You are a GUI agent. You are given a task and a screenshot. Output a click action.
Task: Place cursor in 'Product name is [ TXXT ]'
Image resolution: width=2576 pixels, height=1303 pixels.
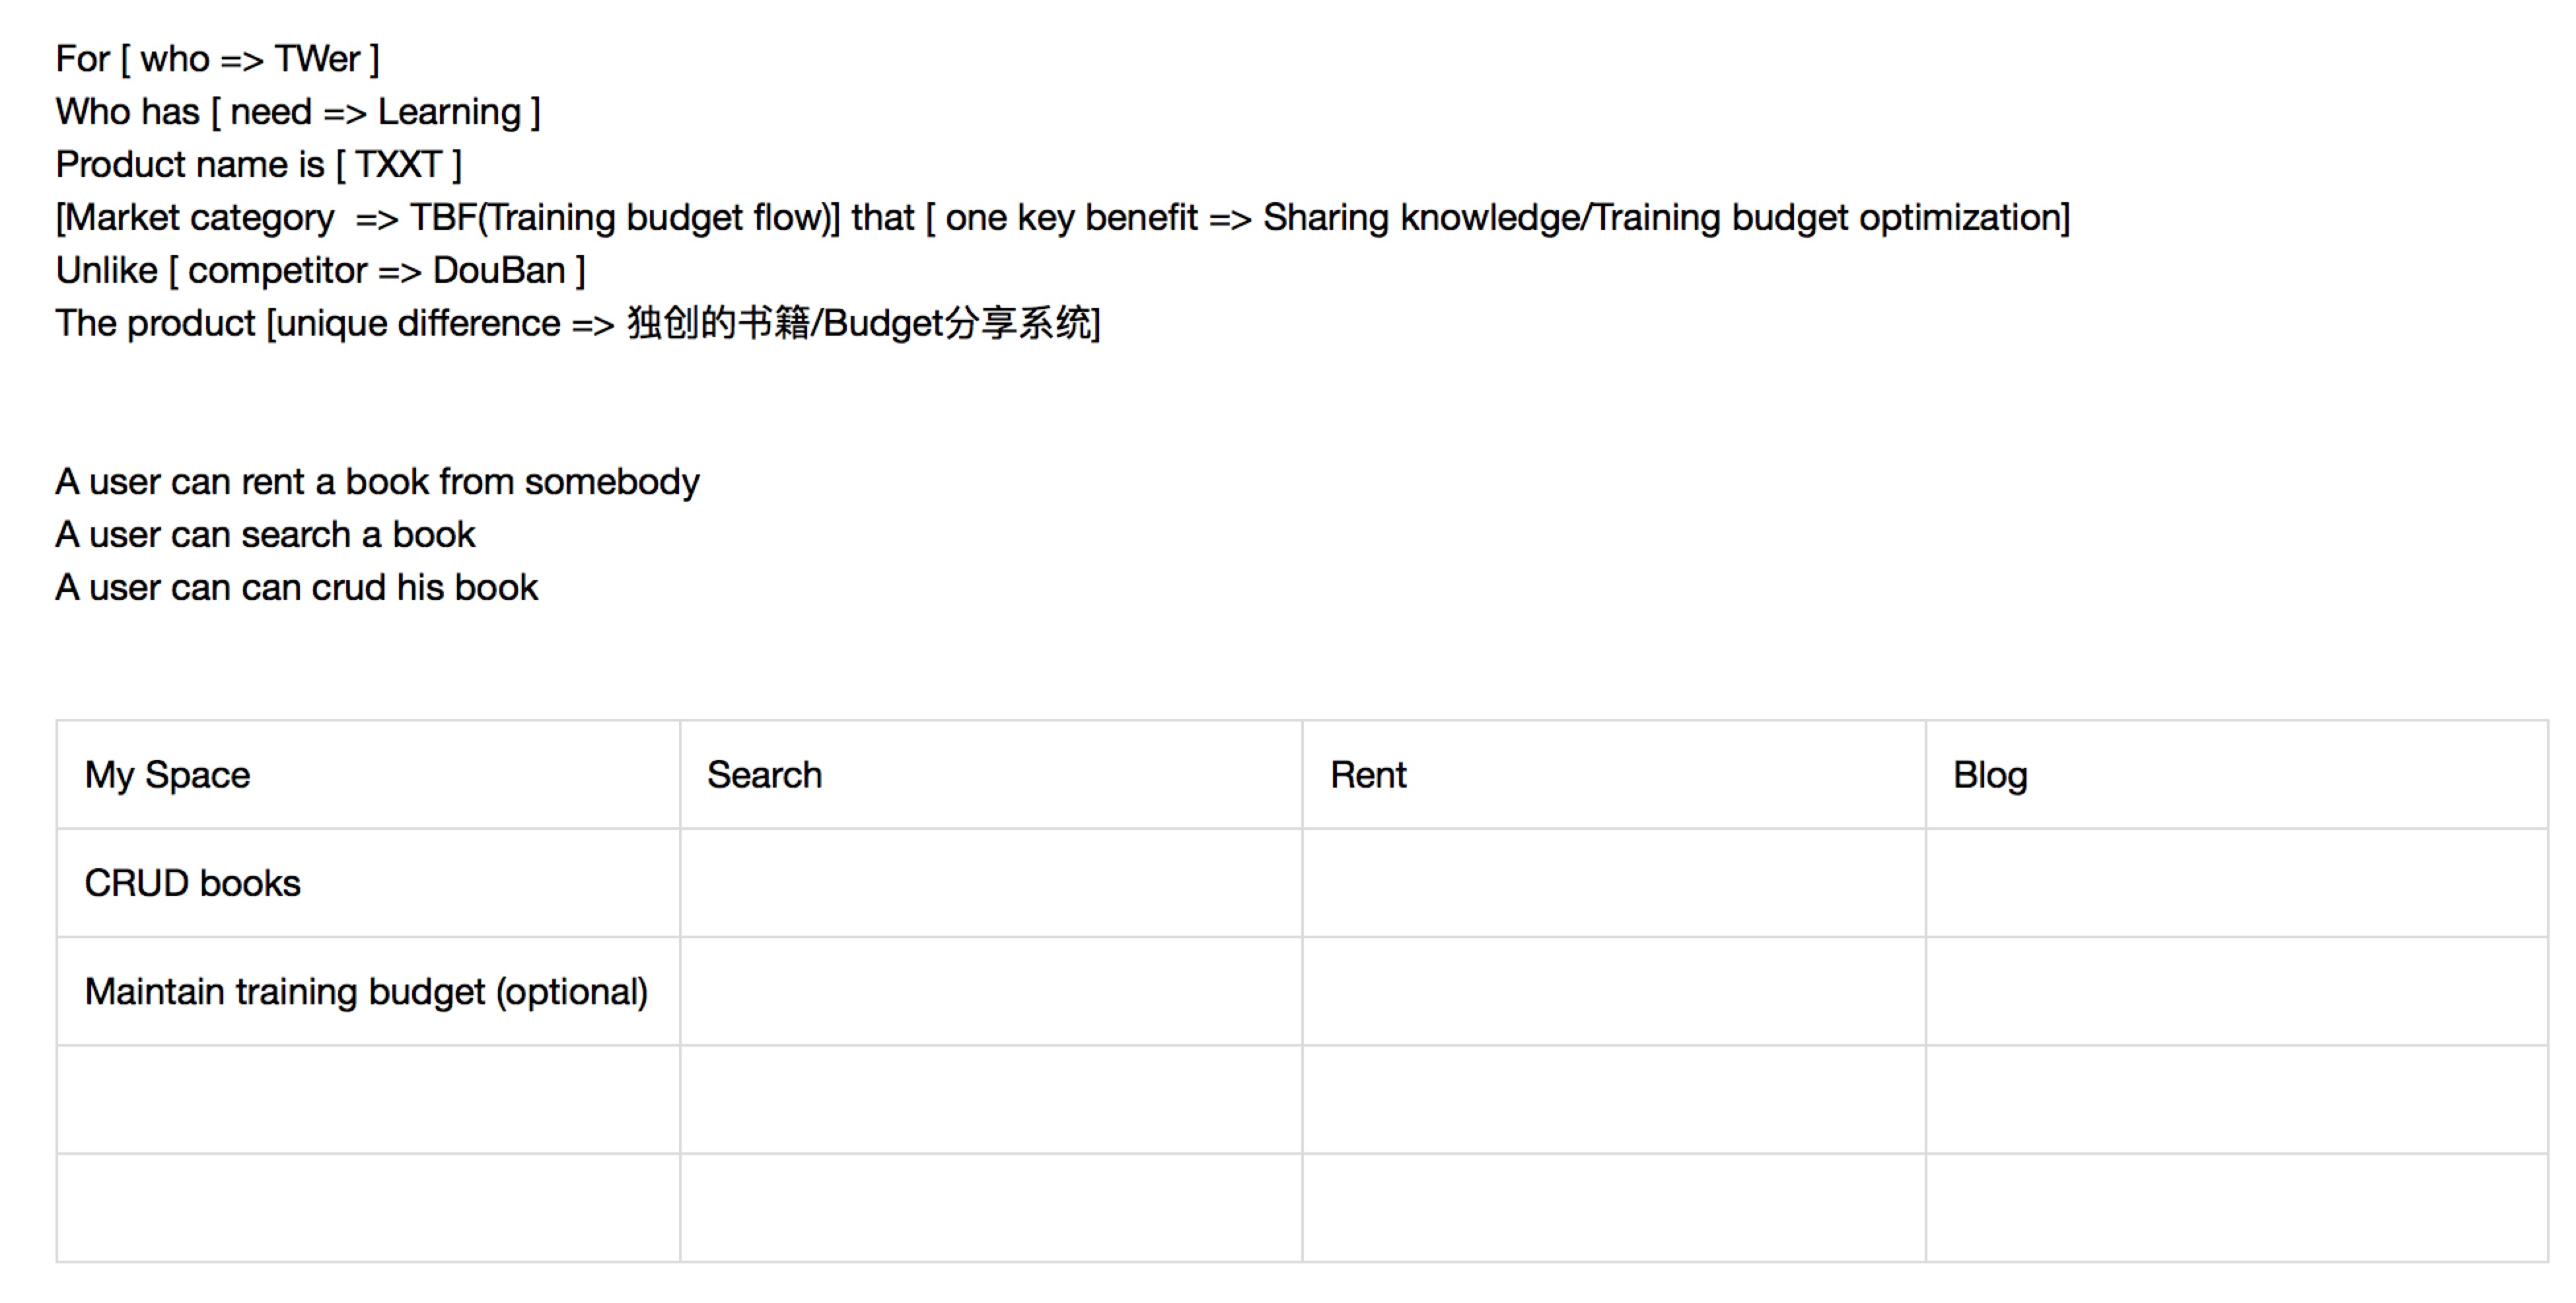tap(259, 165)
